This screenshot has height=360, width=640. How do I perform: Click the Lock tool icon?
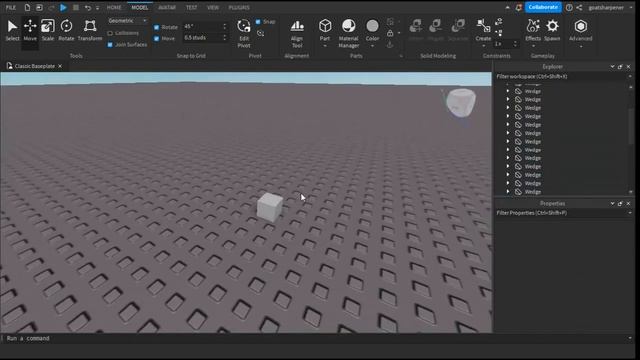pyautogui.click(x=390, y=33)
